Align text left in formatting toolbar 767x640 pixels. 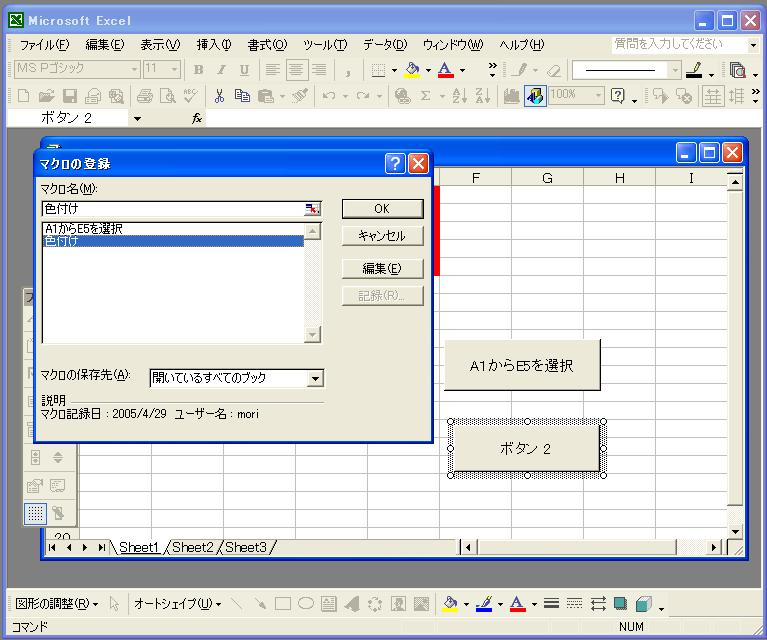click(272, 70)
